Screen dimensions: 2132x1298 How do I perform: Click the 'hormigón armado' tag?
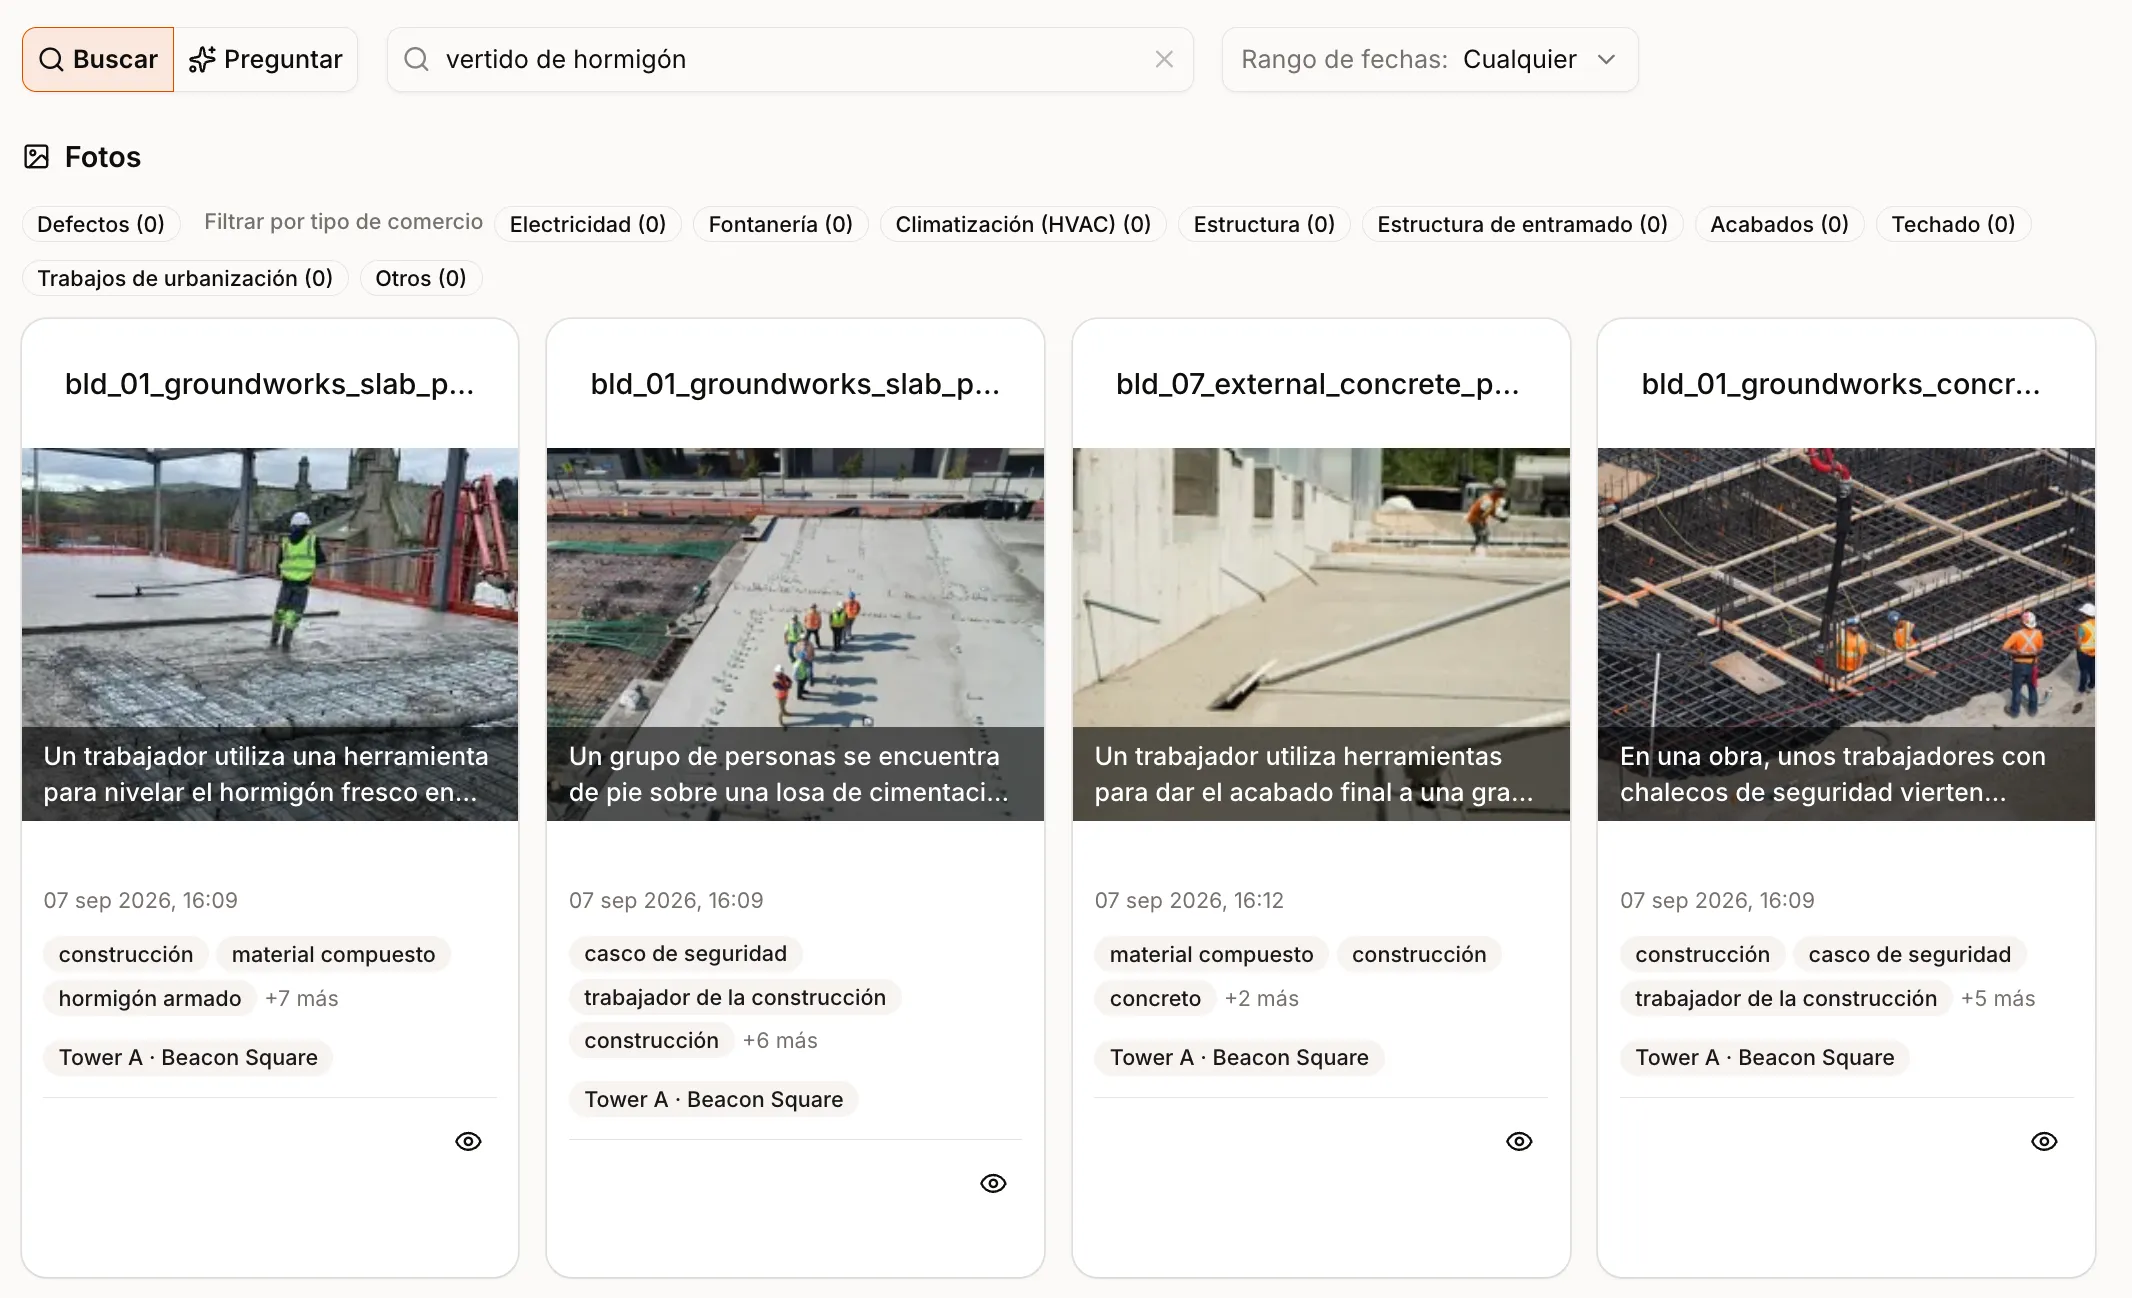(150, 998)
